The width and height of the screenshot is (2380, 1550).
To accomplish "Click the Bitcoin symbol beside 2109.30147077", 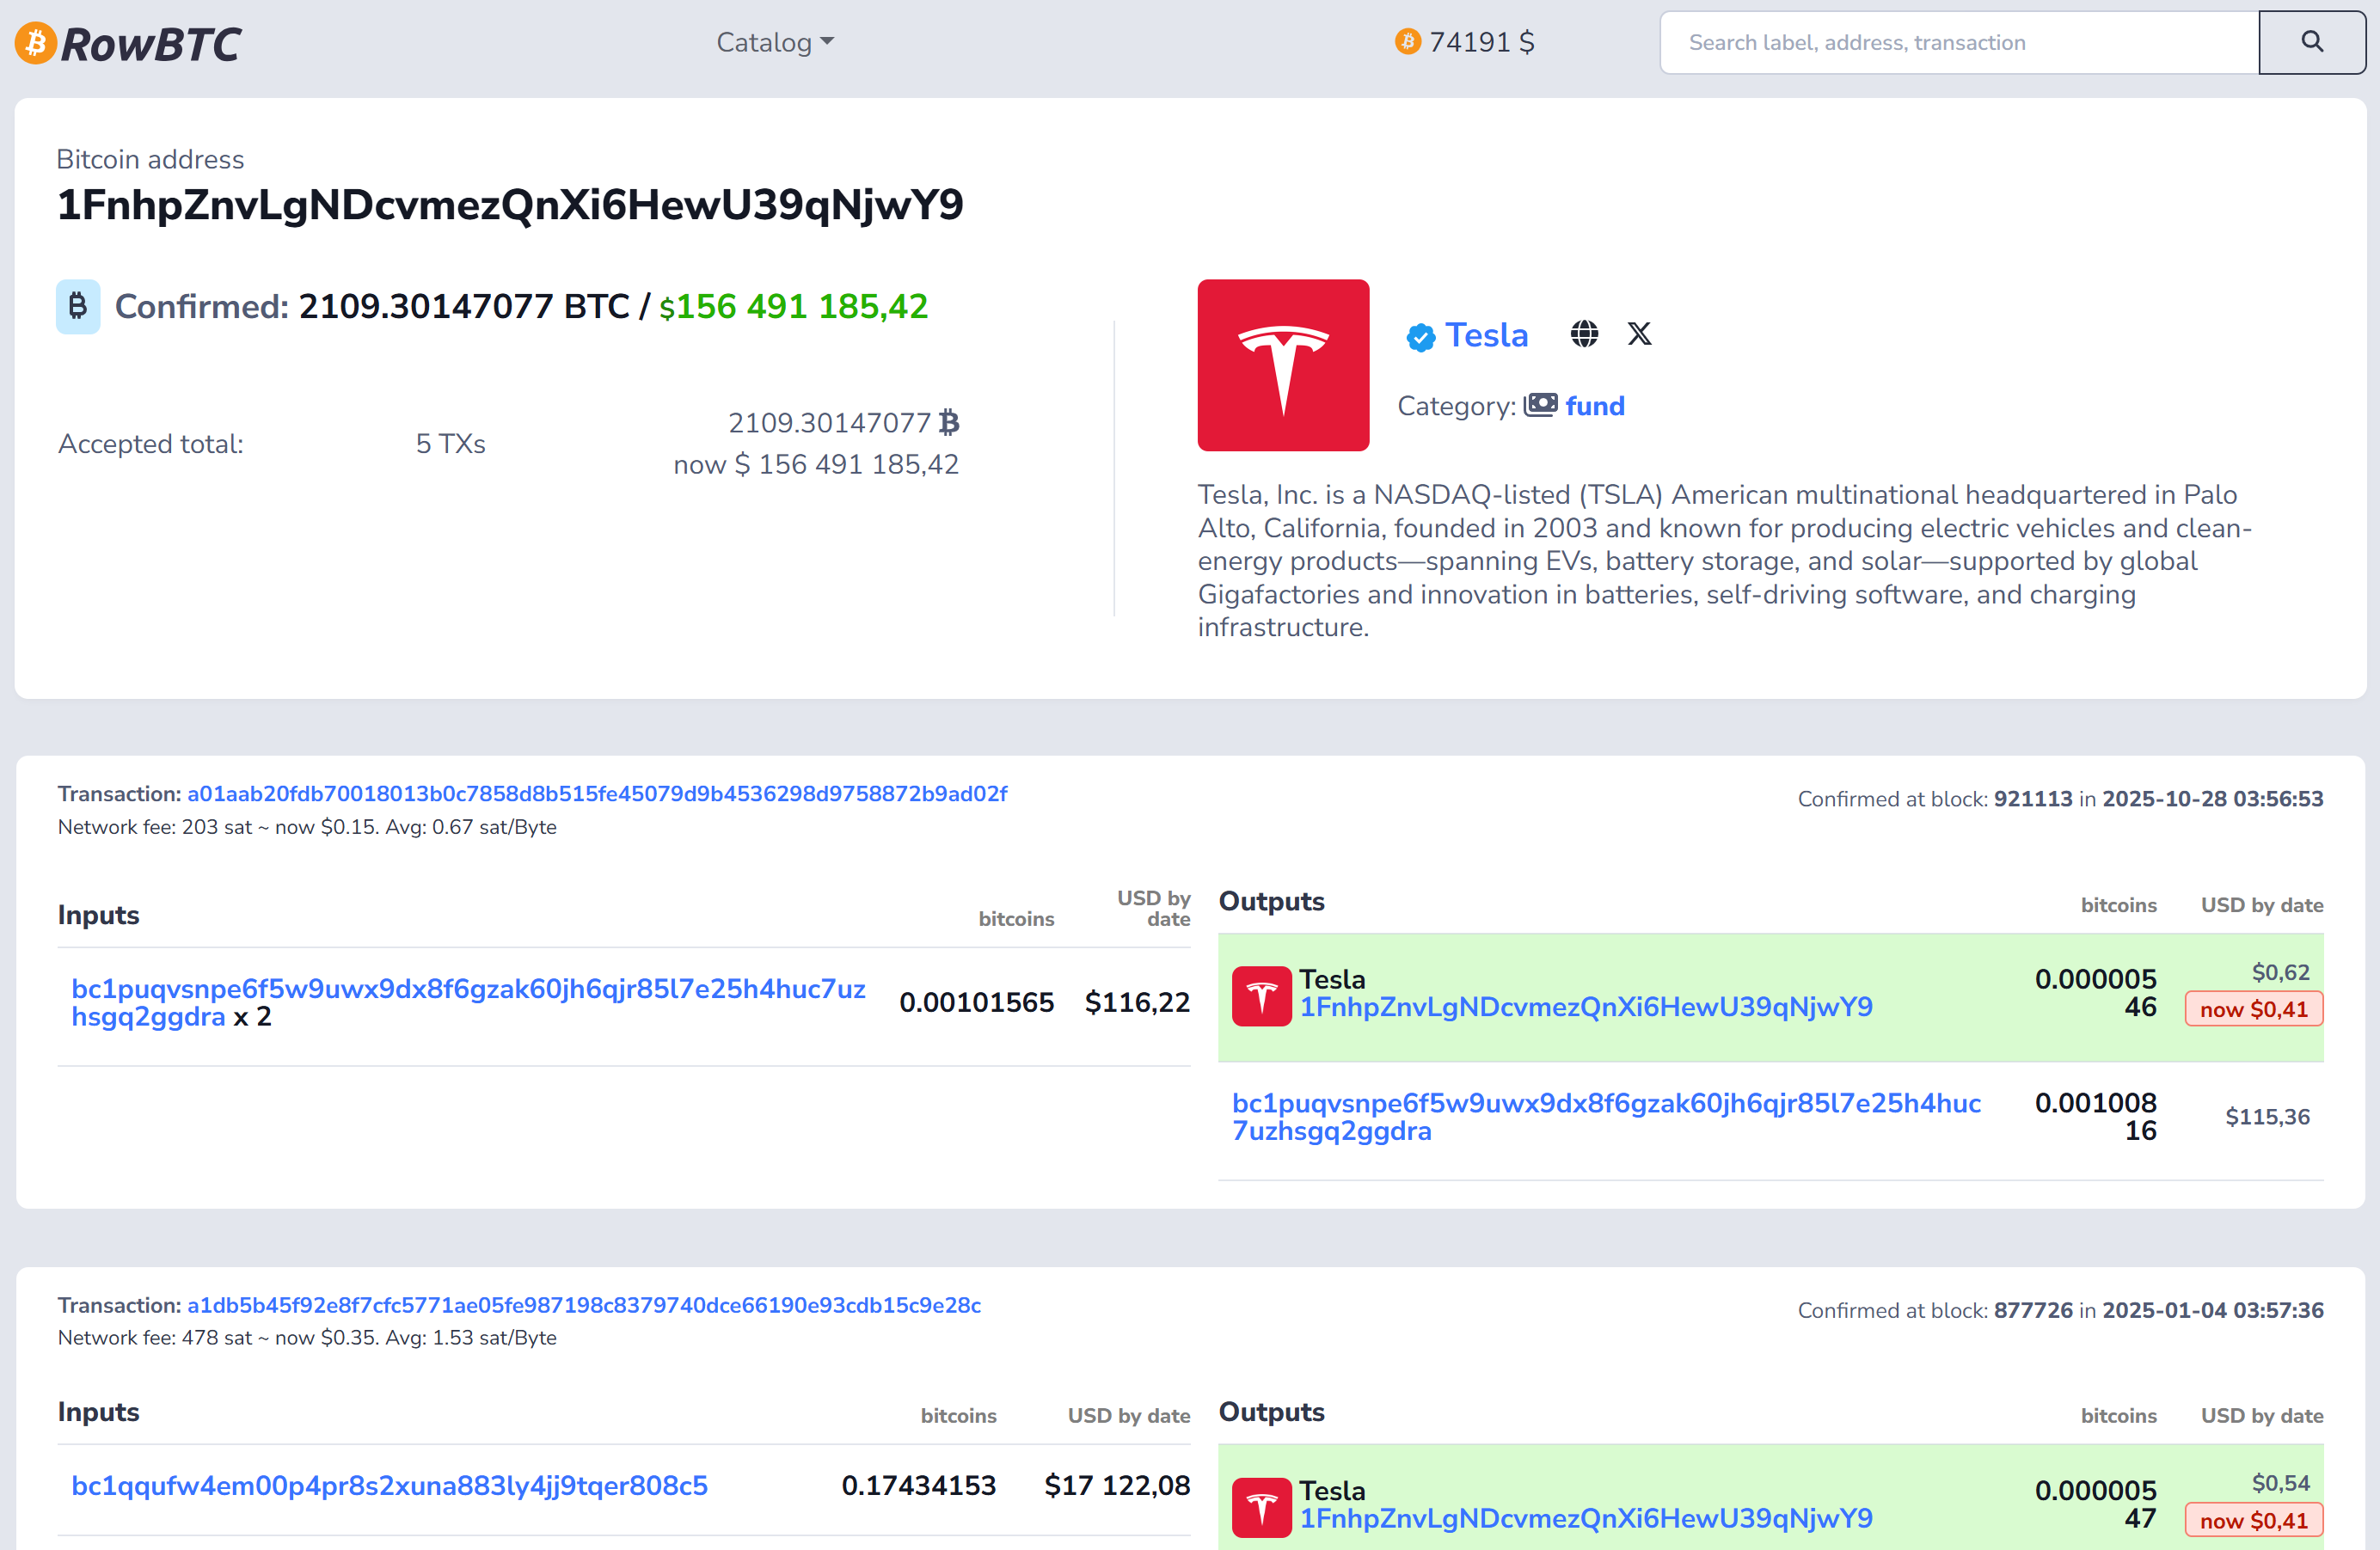I will click(949, 421).
